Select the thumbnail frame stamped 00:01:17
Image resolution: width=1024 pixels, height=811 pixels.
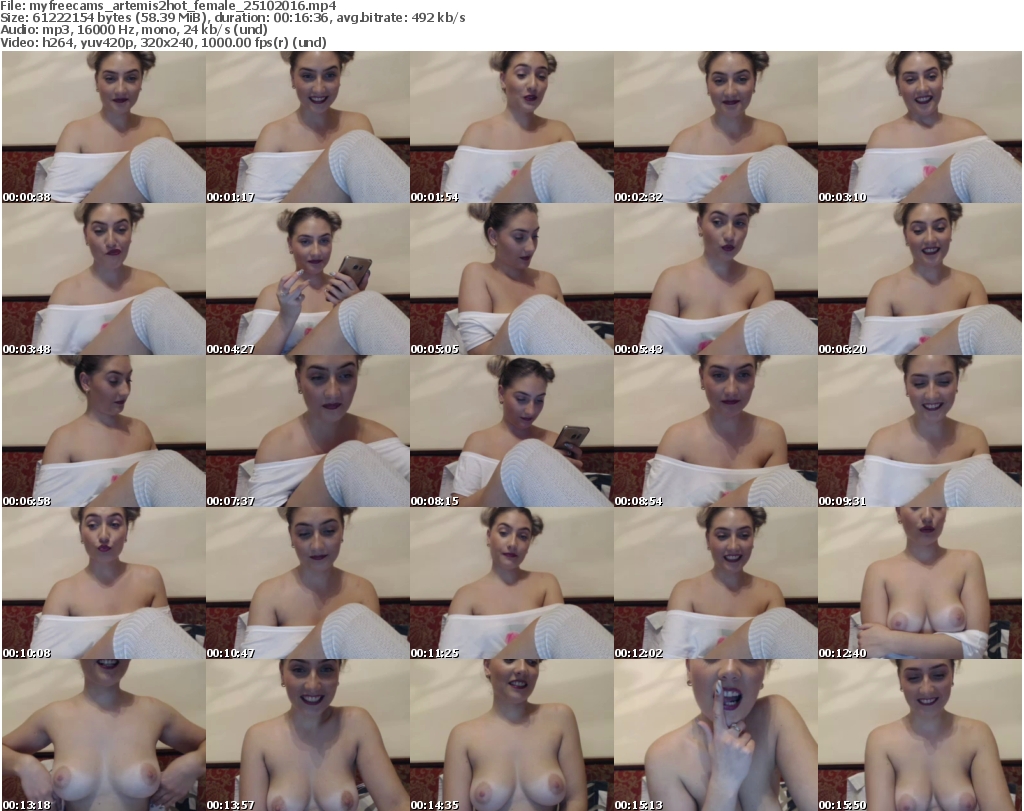(x=308, y=127)
